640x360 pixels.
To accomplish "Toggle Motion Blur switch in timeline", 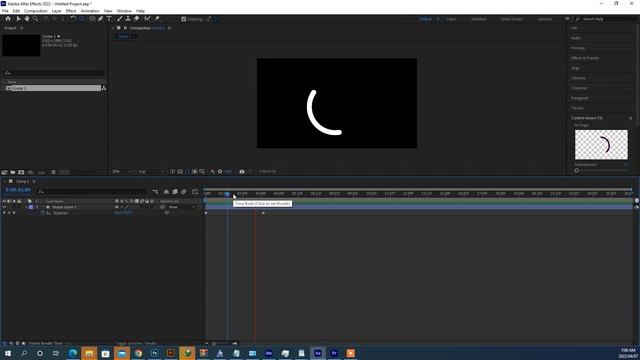I will pyautogui.click(x=184, y=191).
